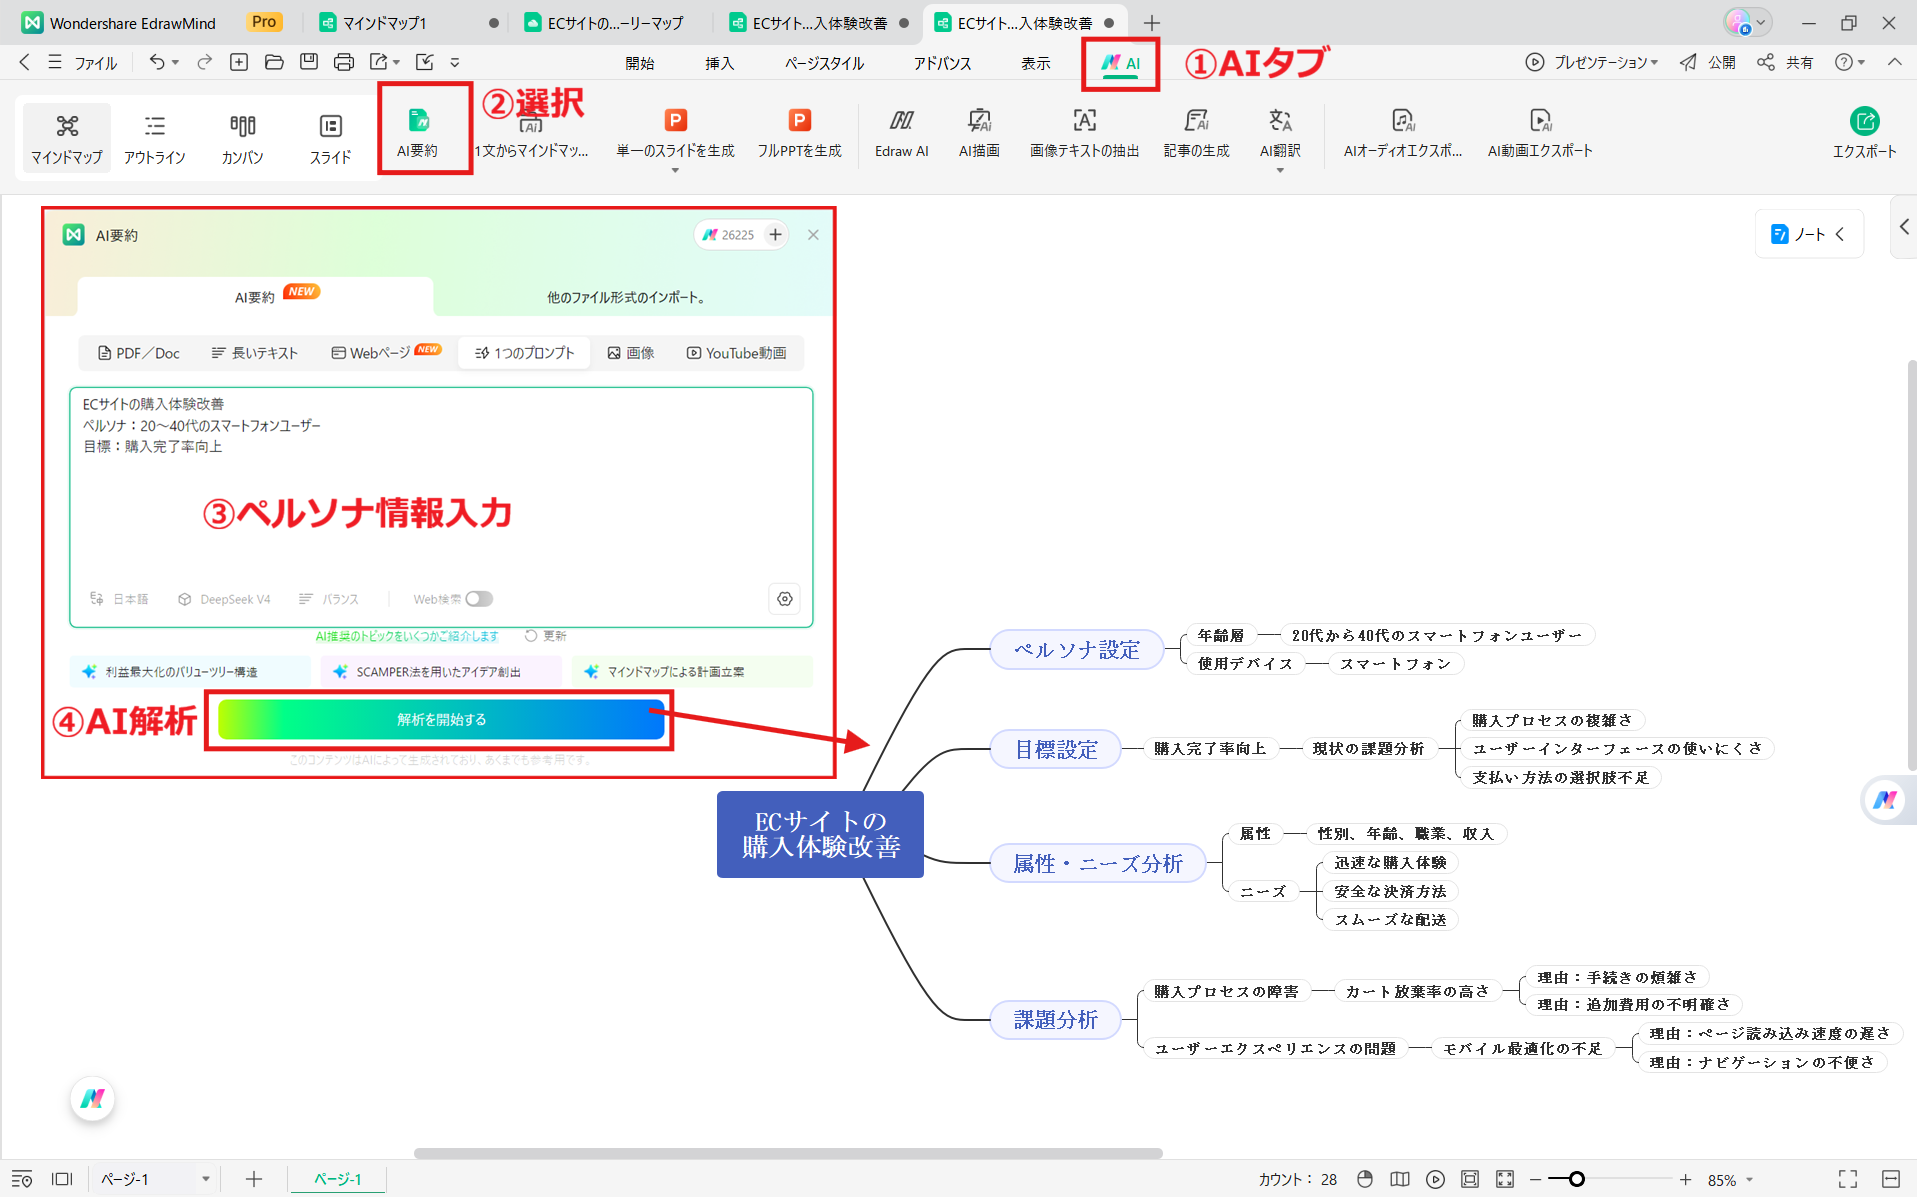Switch to Kanban view mode
1917x1197 pixels.
coord(243,137)
